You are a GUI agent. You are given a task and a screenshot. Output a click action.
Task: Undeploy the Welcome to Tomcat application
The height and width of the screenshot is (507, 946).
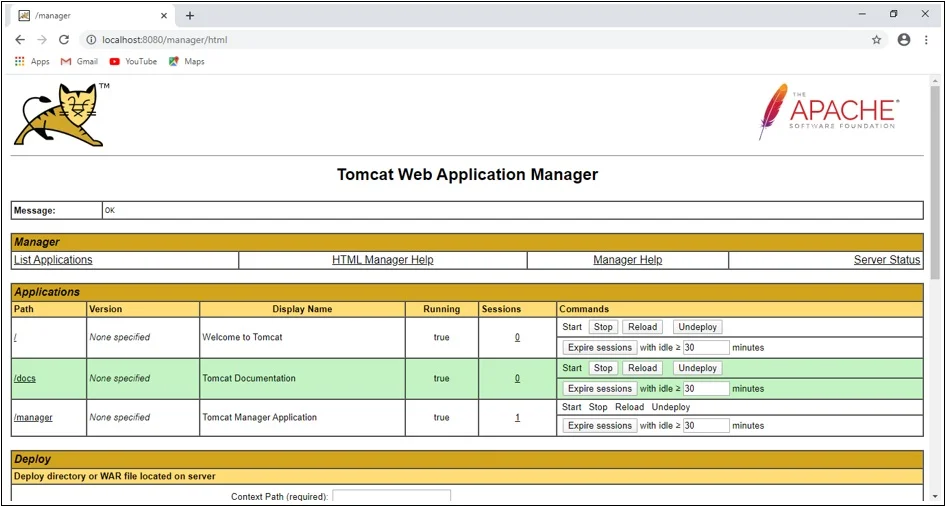697,327
